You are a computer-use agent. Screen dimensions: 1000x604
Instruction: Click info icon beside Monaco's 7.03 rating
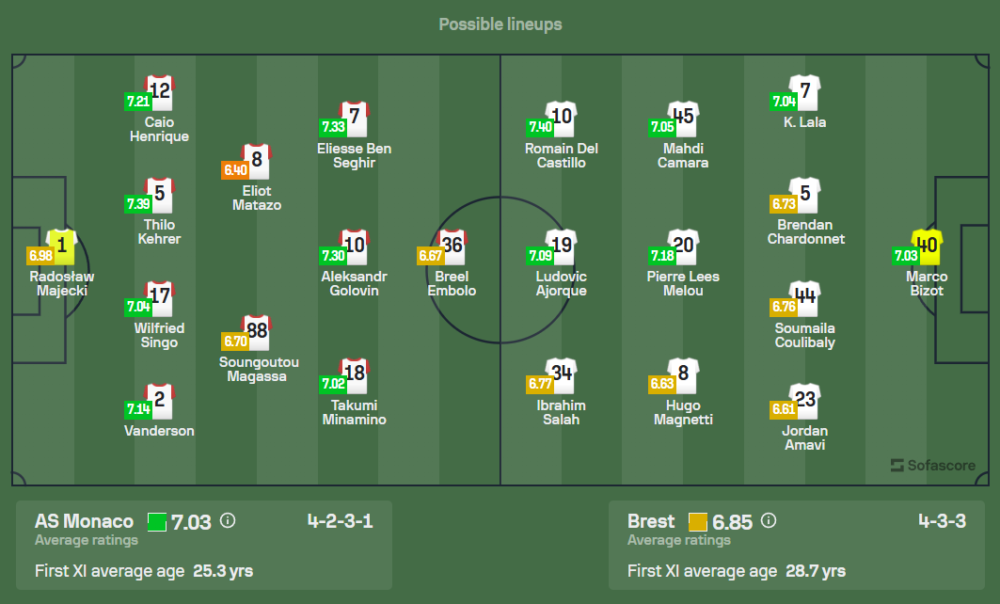coord(227,521)
